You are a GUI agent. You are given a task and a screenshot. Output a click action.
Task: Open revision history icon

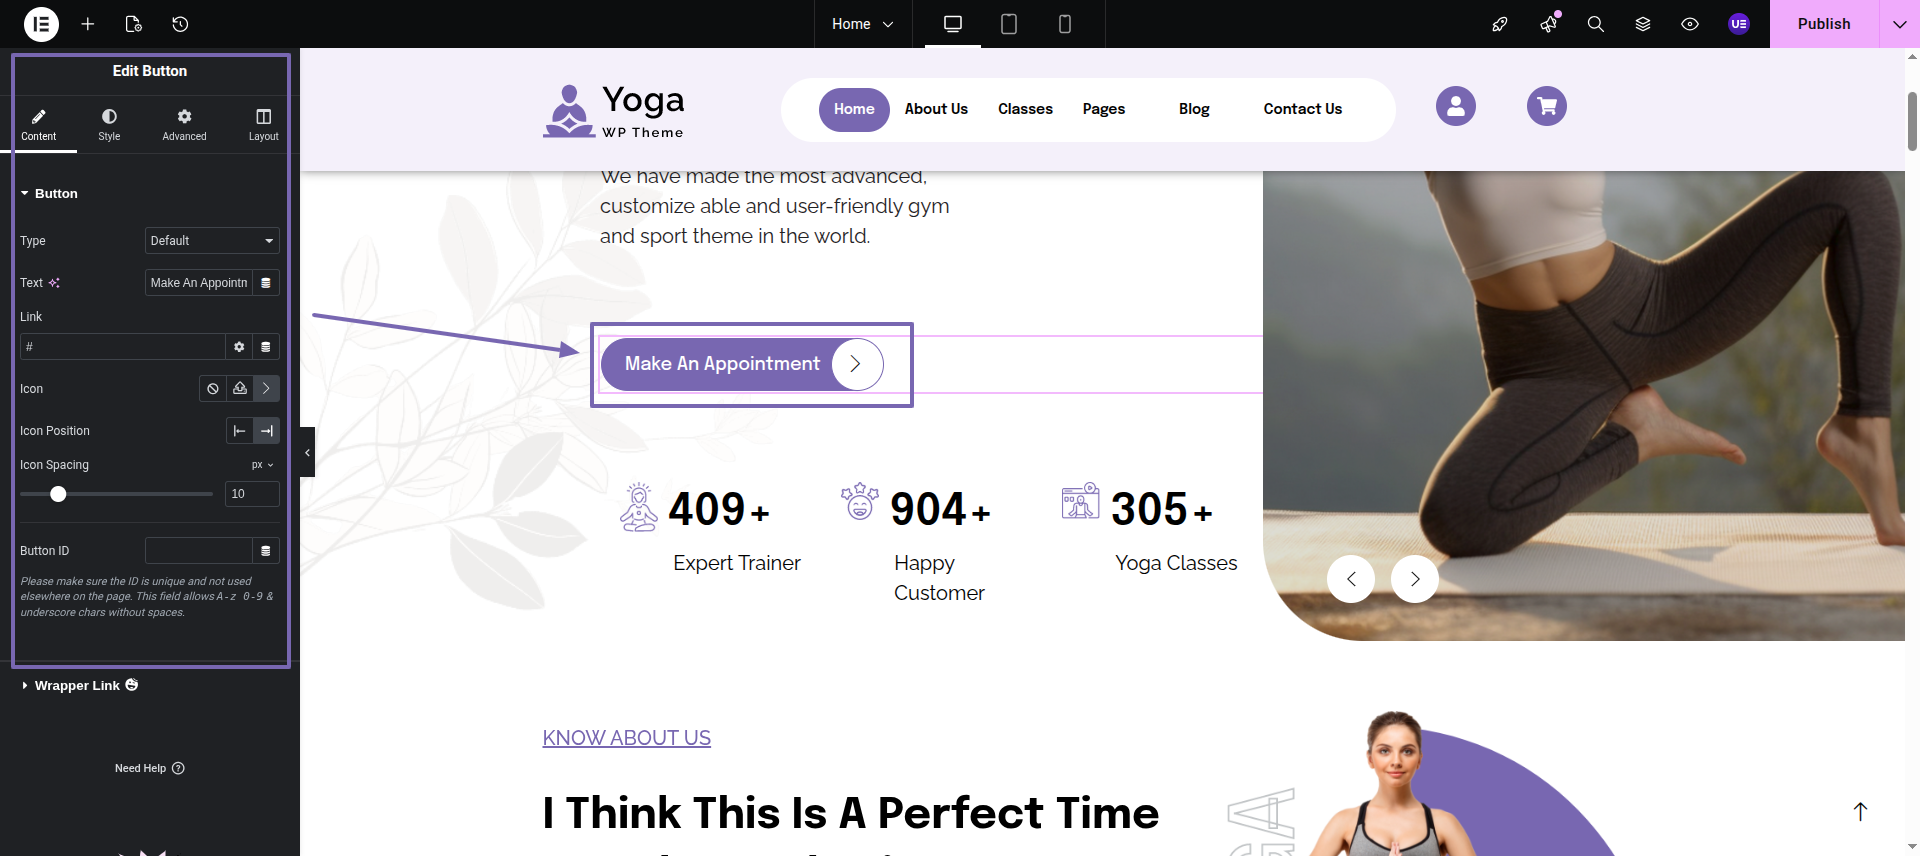[180, 24]
